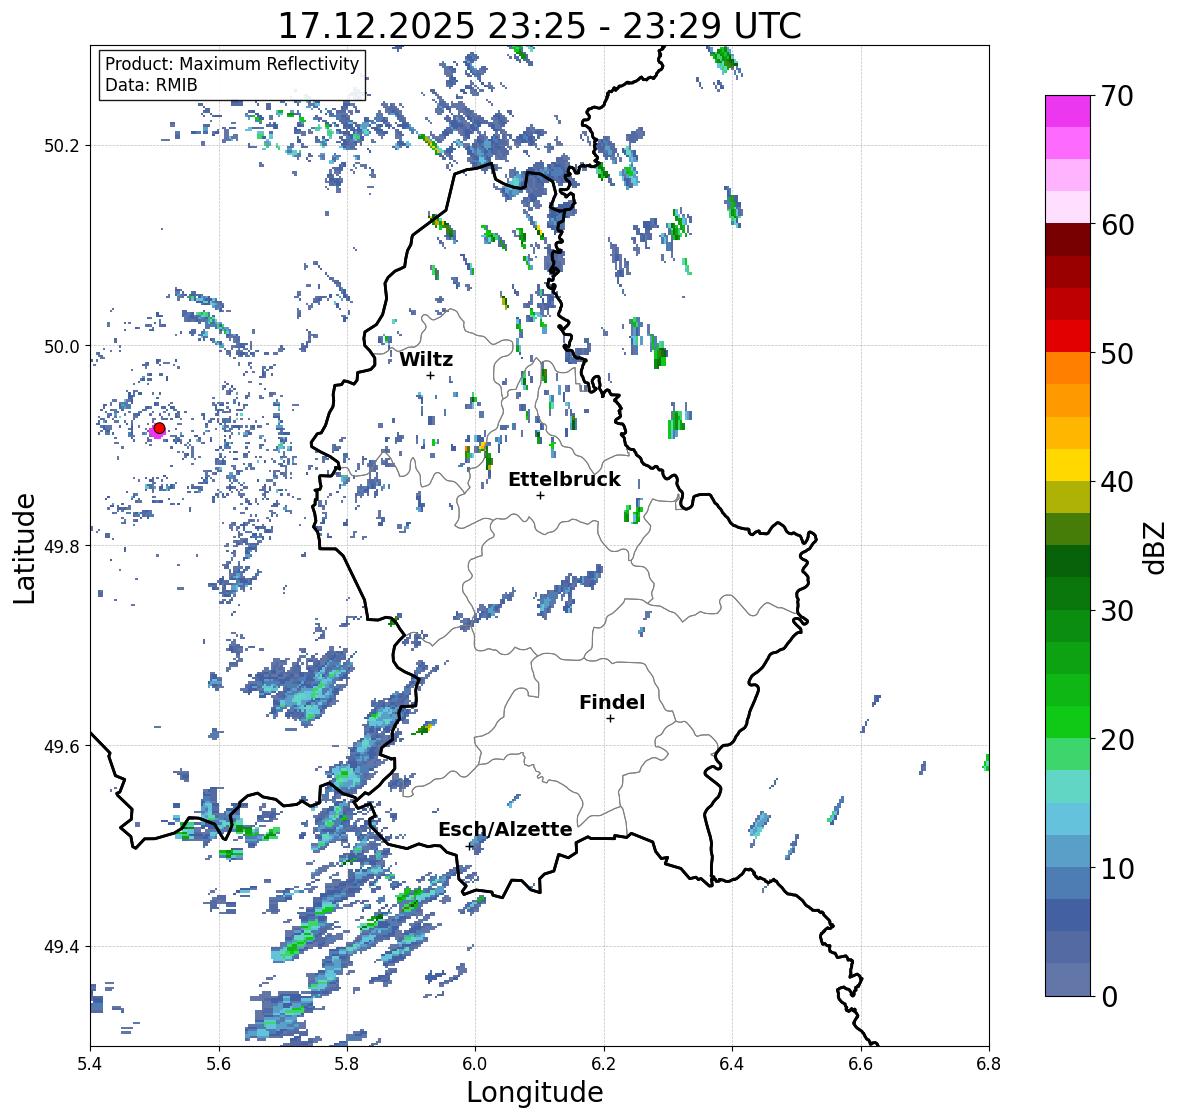
Task: Click the Wiltz station label
Action: pos(426,359)
